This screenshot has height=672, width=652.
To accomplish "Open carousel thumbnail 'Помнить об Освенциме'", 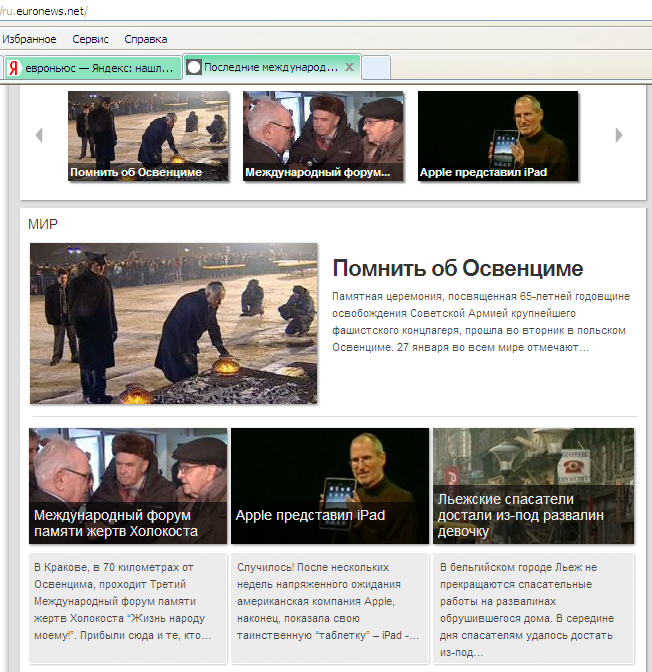I will 148,136.
